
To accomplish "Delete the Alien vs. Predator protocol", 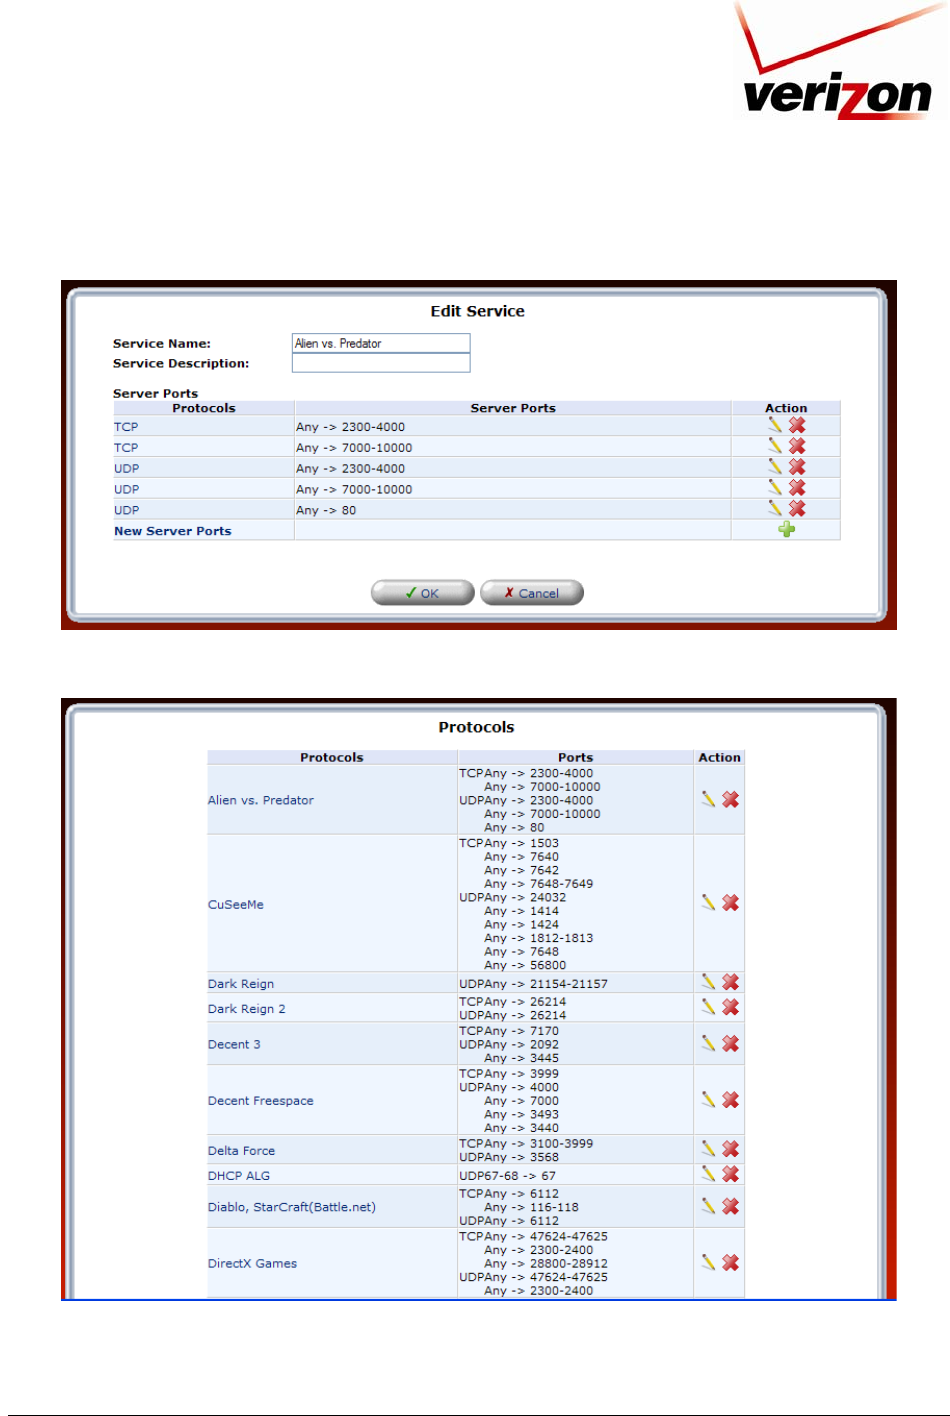I will [731, 799].
